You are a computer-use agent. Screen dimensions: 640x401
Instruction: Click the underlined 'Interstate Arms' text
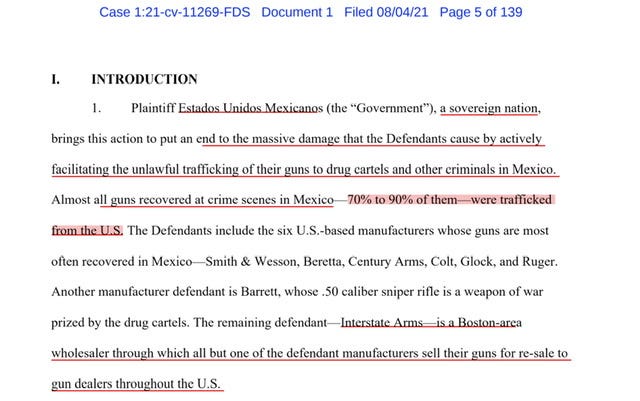pos(382,323)
